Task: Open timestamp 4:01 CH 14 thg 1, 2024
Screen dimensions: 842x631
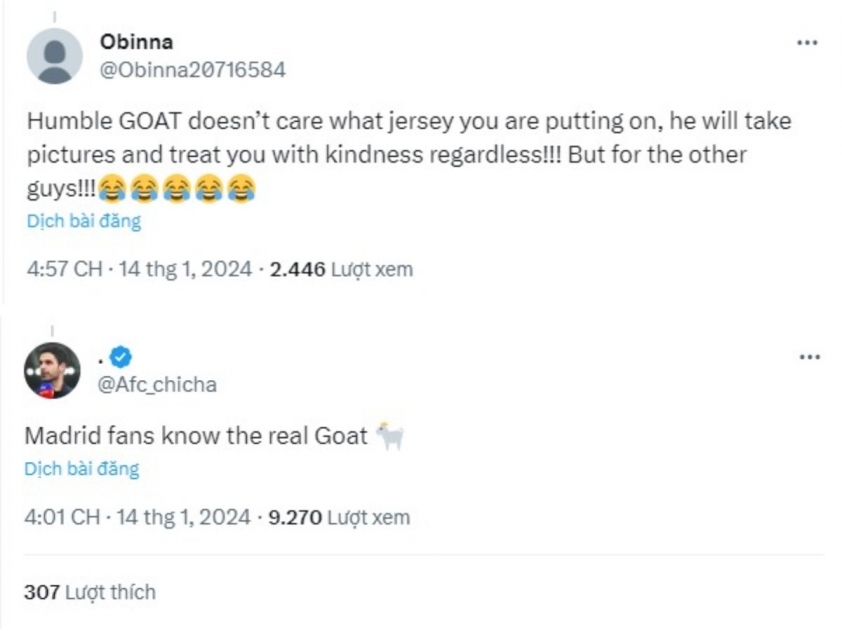Action: tap(137, 517)
